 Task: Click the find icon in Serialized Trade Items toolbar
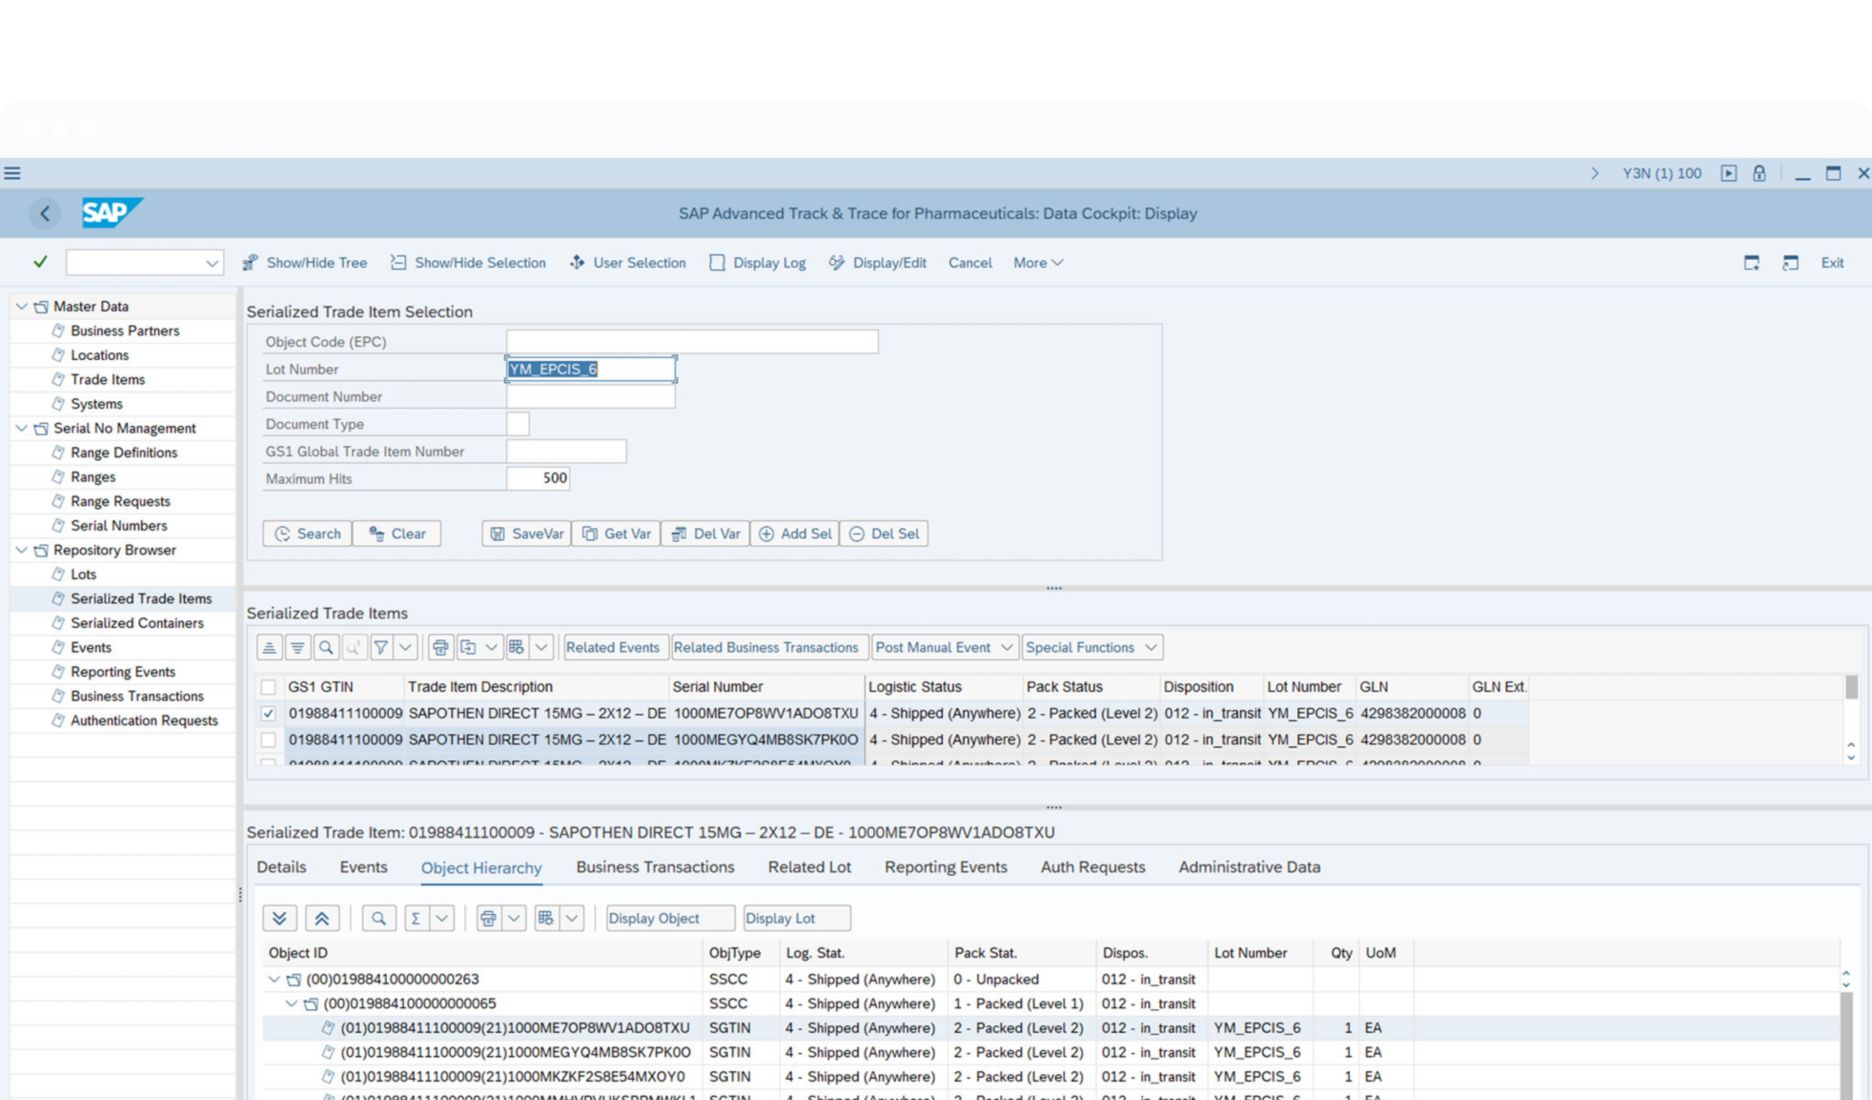pos(326,647)
